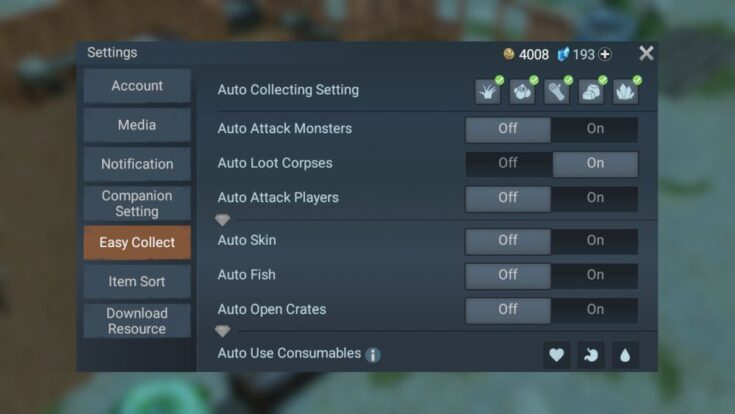
Task: Turn Off Auto Loot Corpses
Action: click(508, 164)
